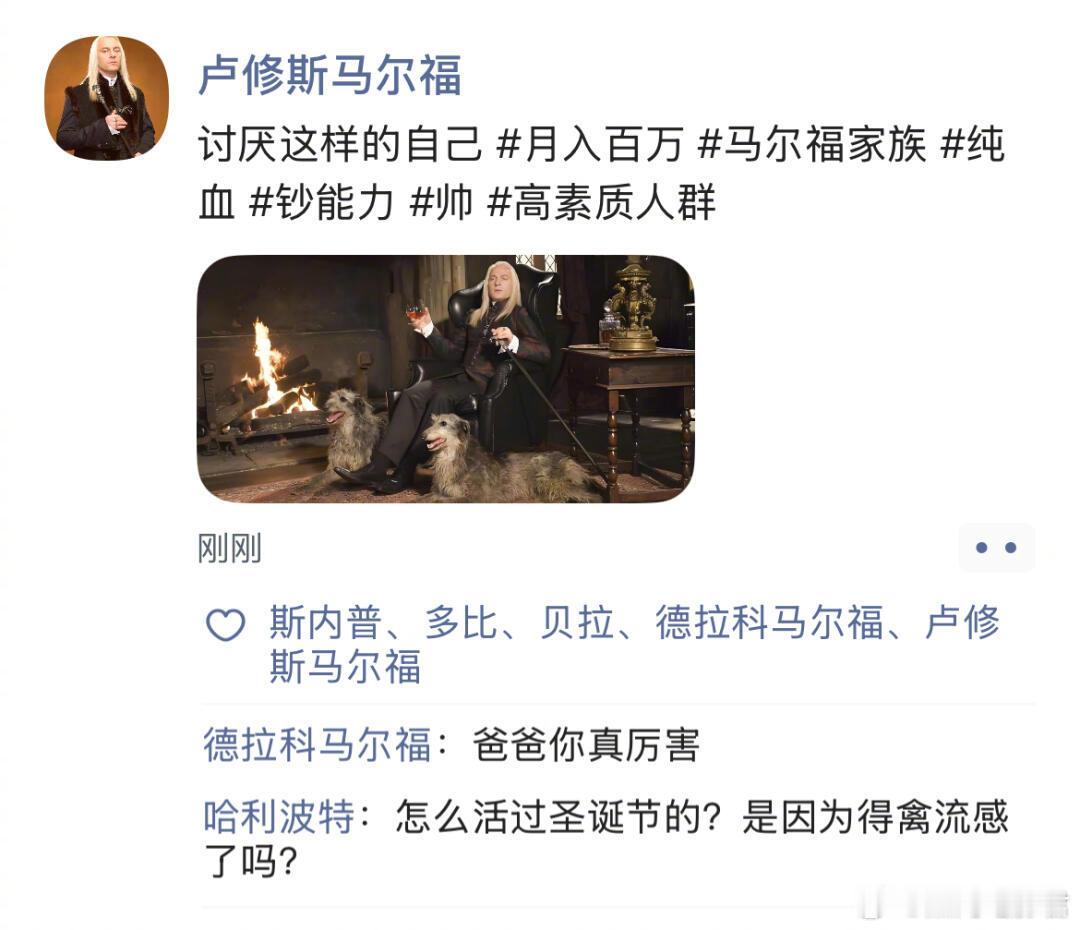
Task: Reply to comment 爸爸你真厉害
Action: [x=586, y=745]
